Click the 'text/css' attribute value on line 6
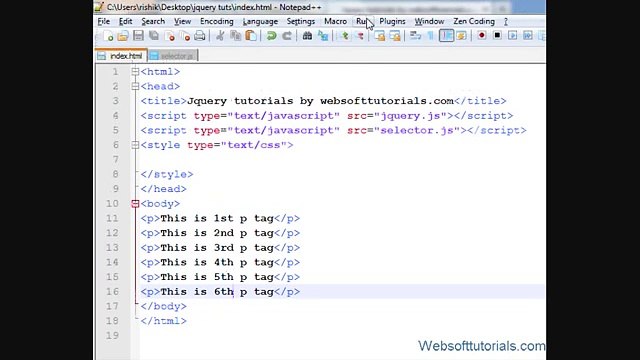The image size is (640, 360). pos(254,145)
